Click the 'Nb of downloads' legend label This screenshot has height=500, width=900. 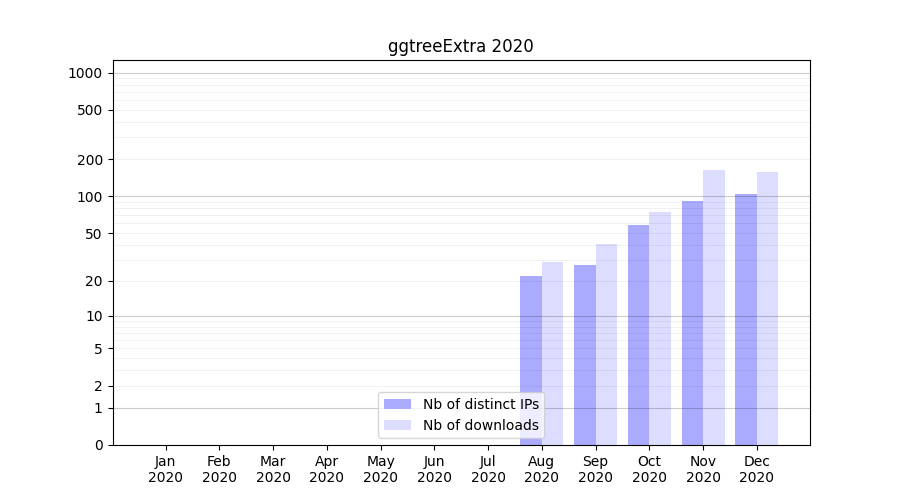point(480,425)
